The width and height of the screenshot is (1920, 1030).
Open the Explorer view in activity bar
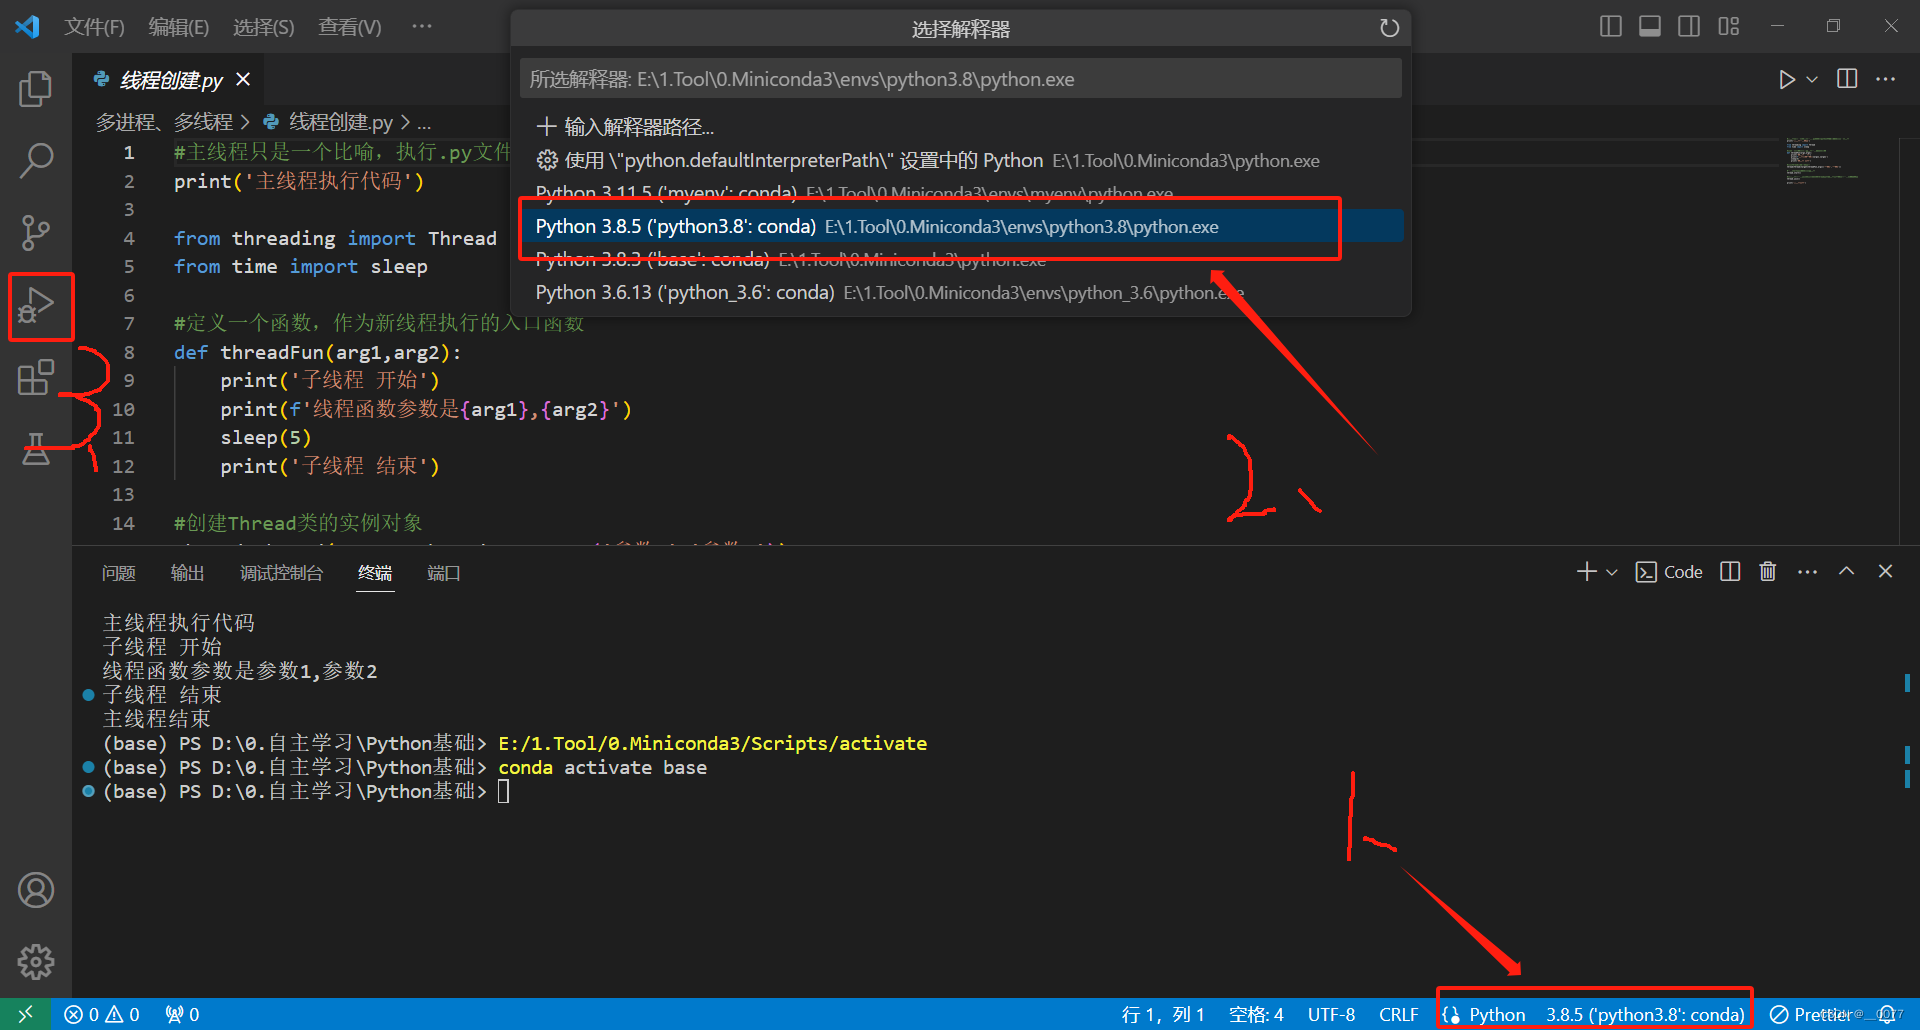(x=36, y=89)
